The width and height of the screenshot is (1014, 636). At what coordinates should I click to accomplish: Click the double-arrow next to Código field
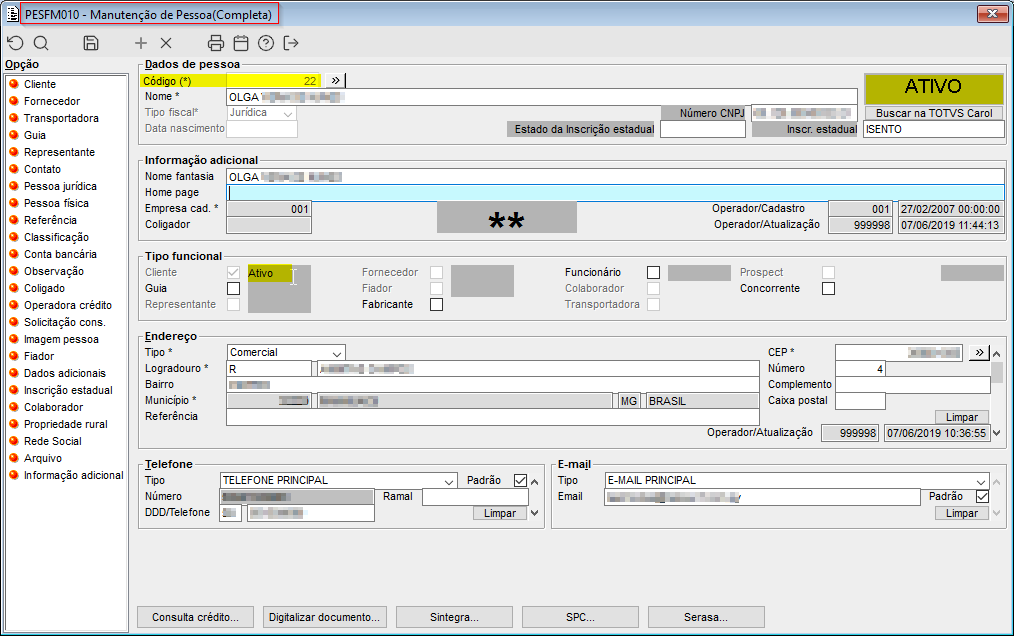tap(335, 80)
